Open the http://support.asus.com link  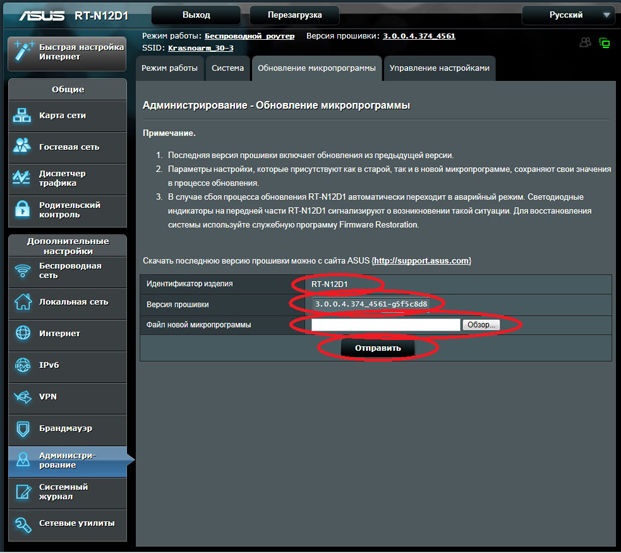coord(422,261)
